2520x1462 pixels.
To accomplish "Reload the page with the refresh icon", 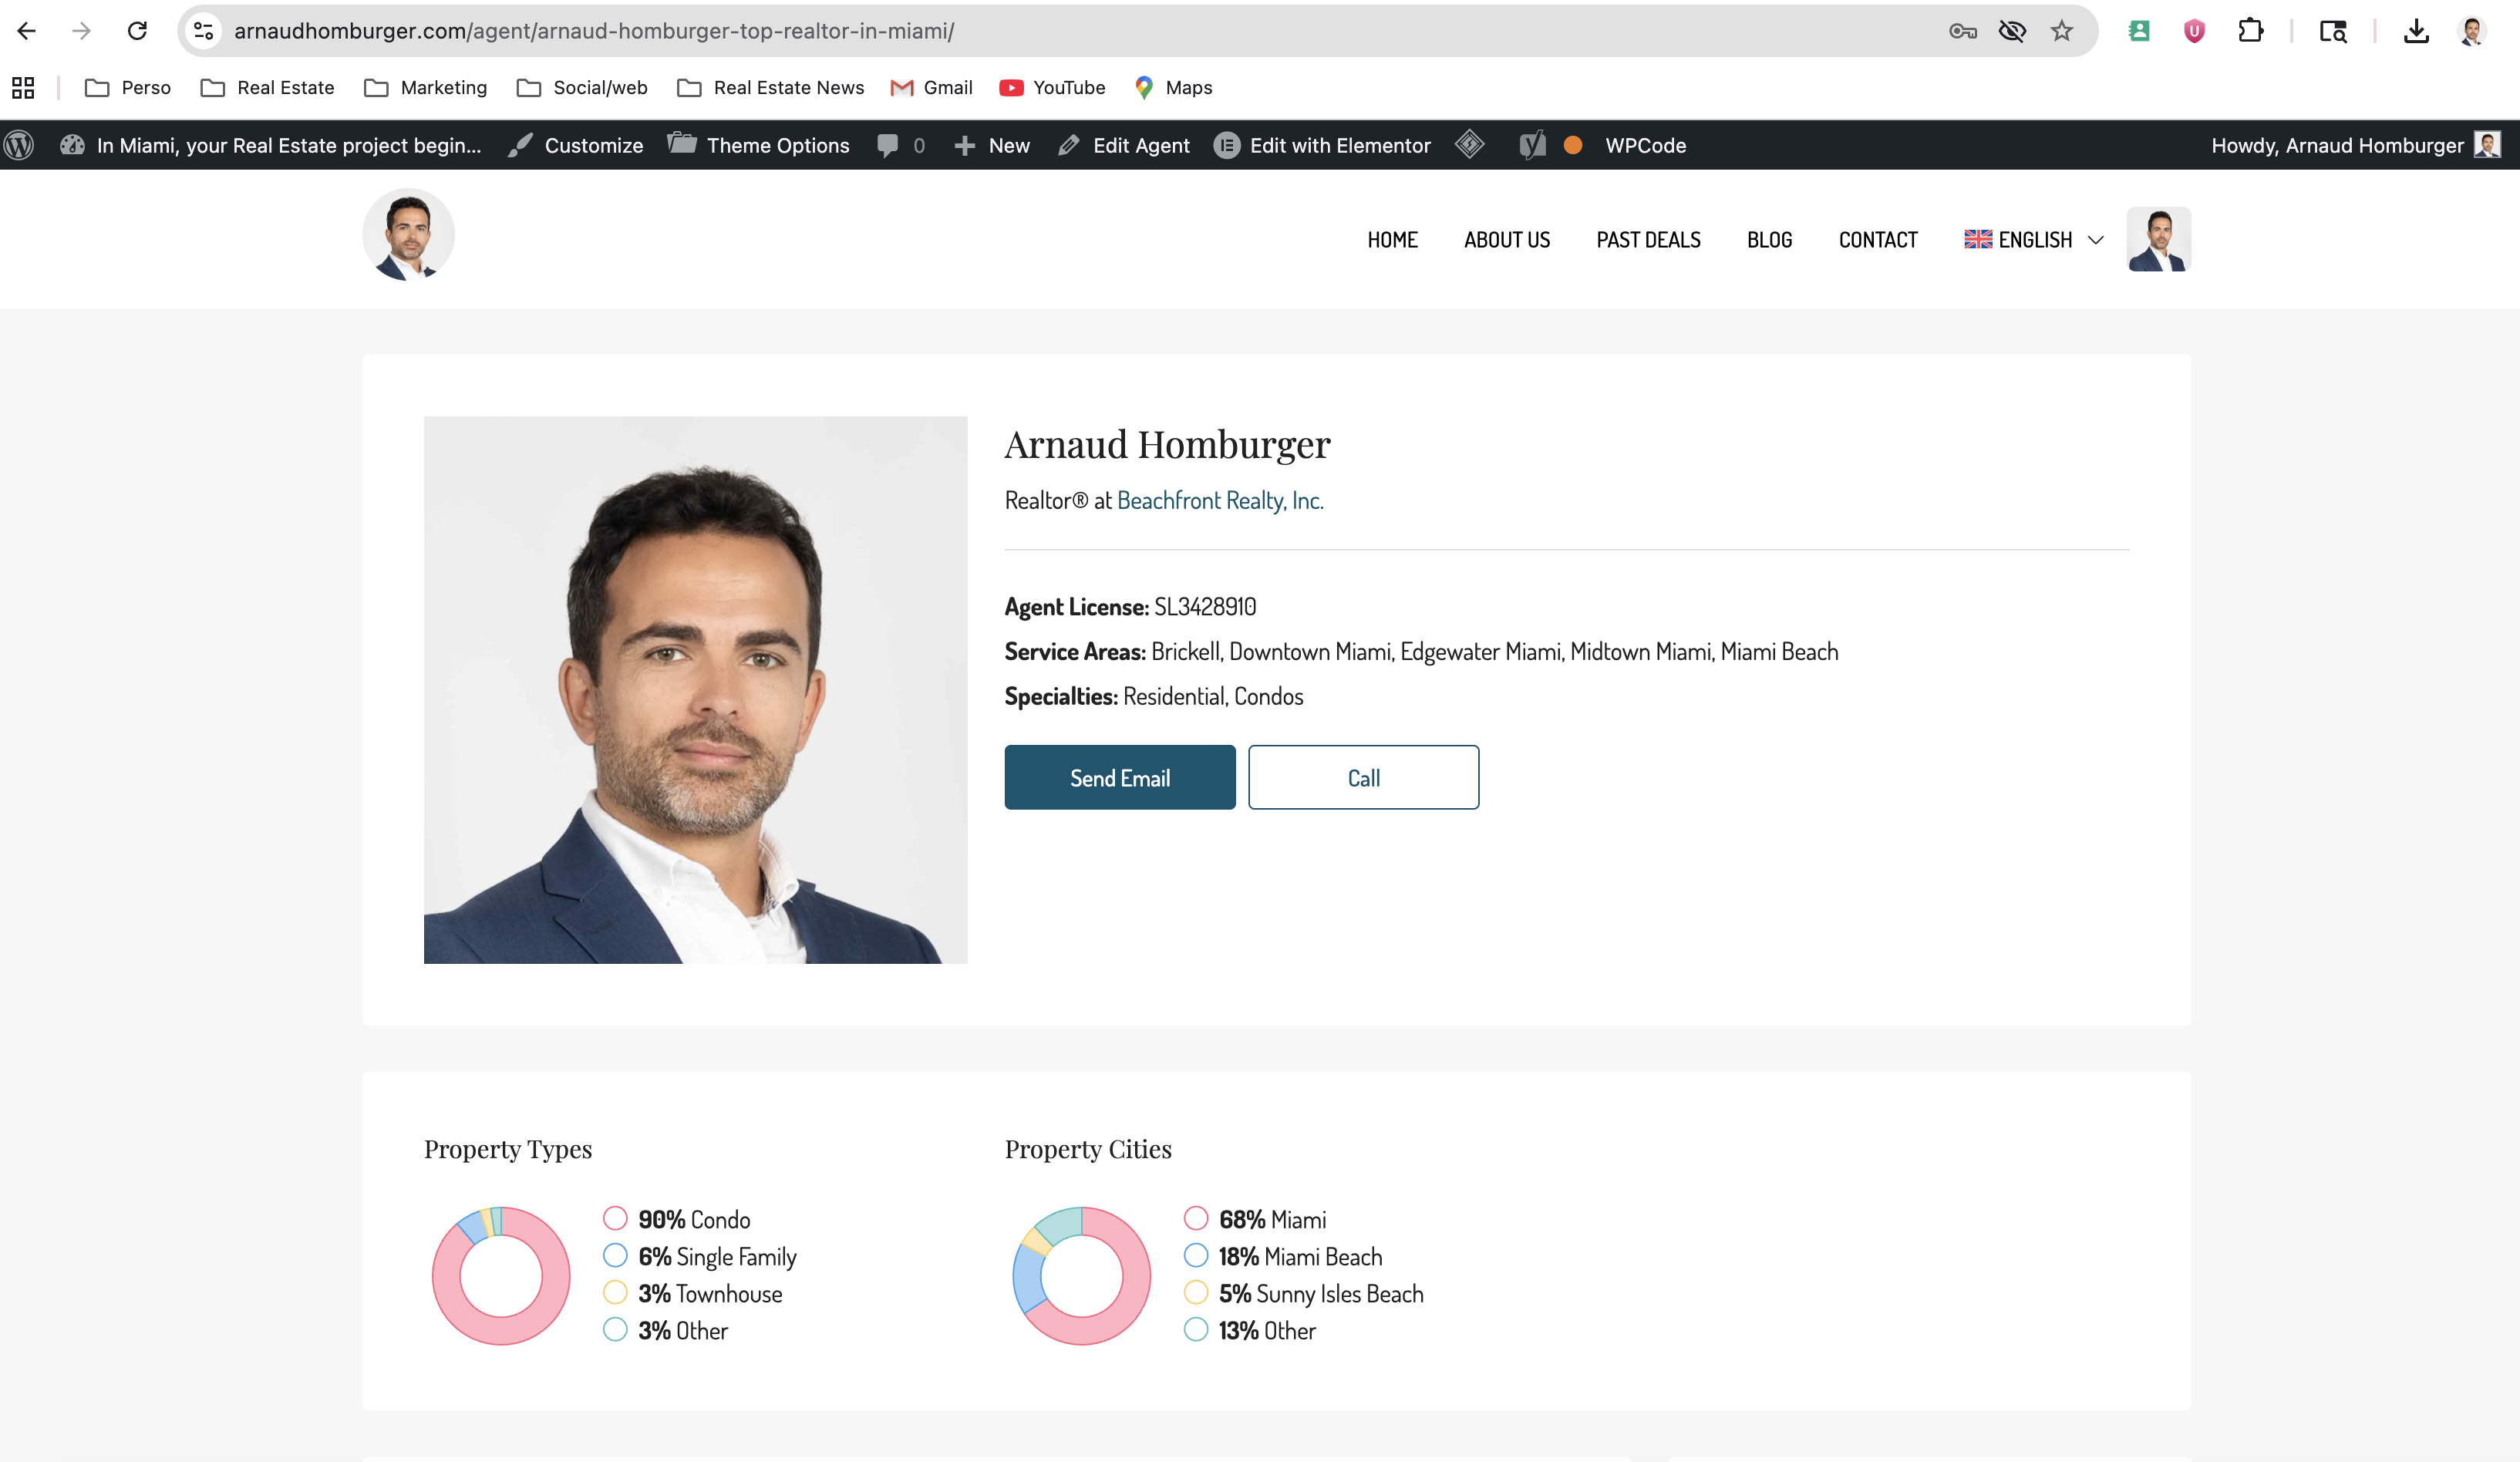I will click(137, 31).
